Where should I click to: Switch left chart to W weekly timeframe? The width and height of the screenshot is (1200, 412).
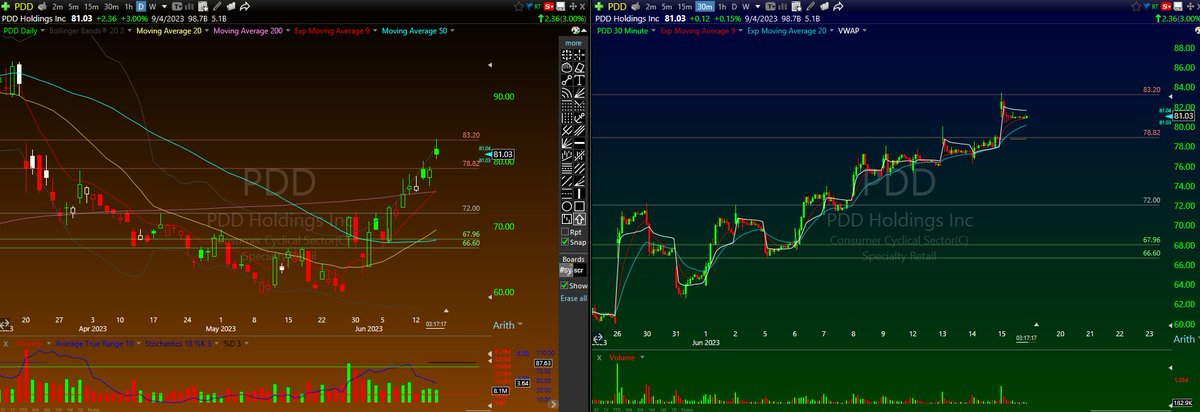[152, 7]
